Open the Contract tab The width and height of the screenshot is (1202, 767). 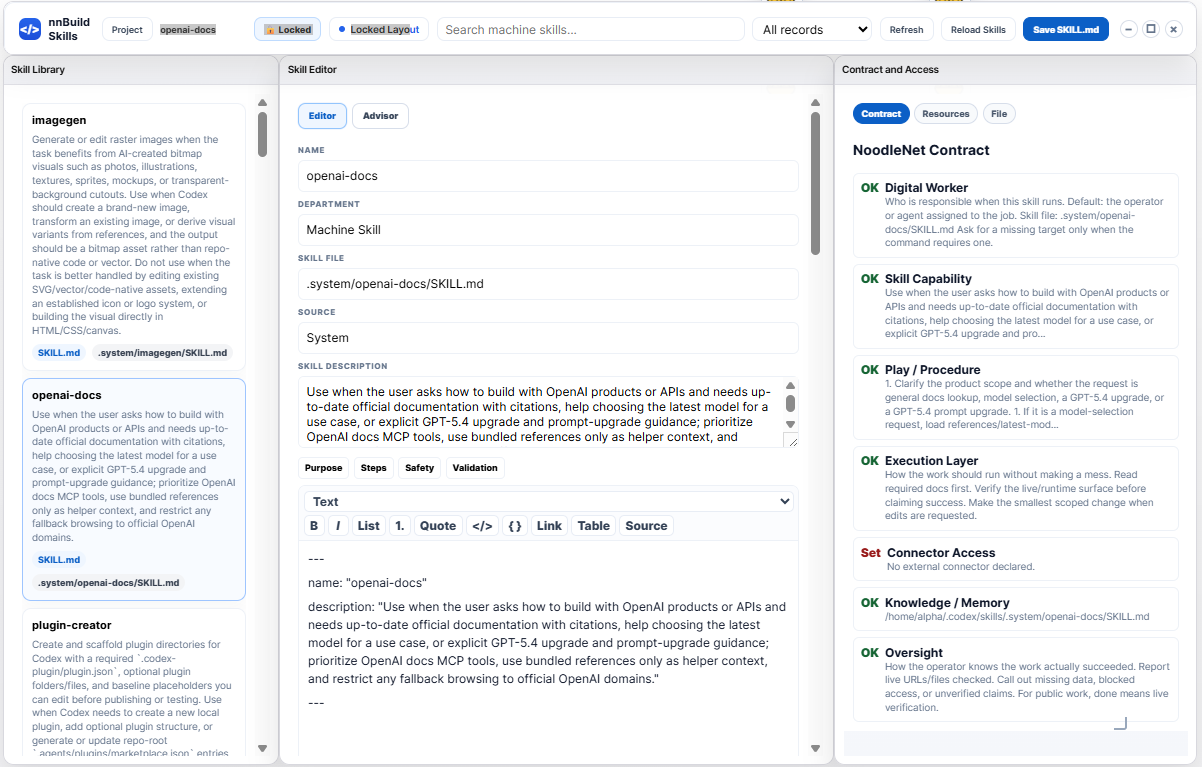click(x=881, y=114)
